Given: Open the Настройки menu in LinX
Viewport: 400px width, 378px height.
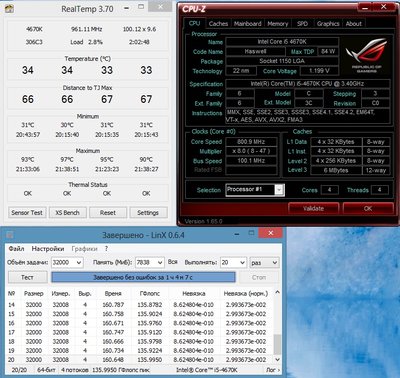Looking at the screenshot, I should 48,249.
